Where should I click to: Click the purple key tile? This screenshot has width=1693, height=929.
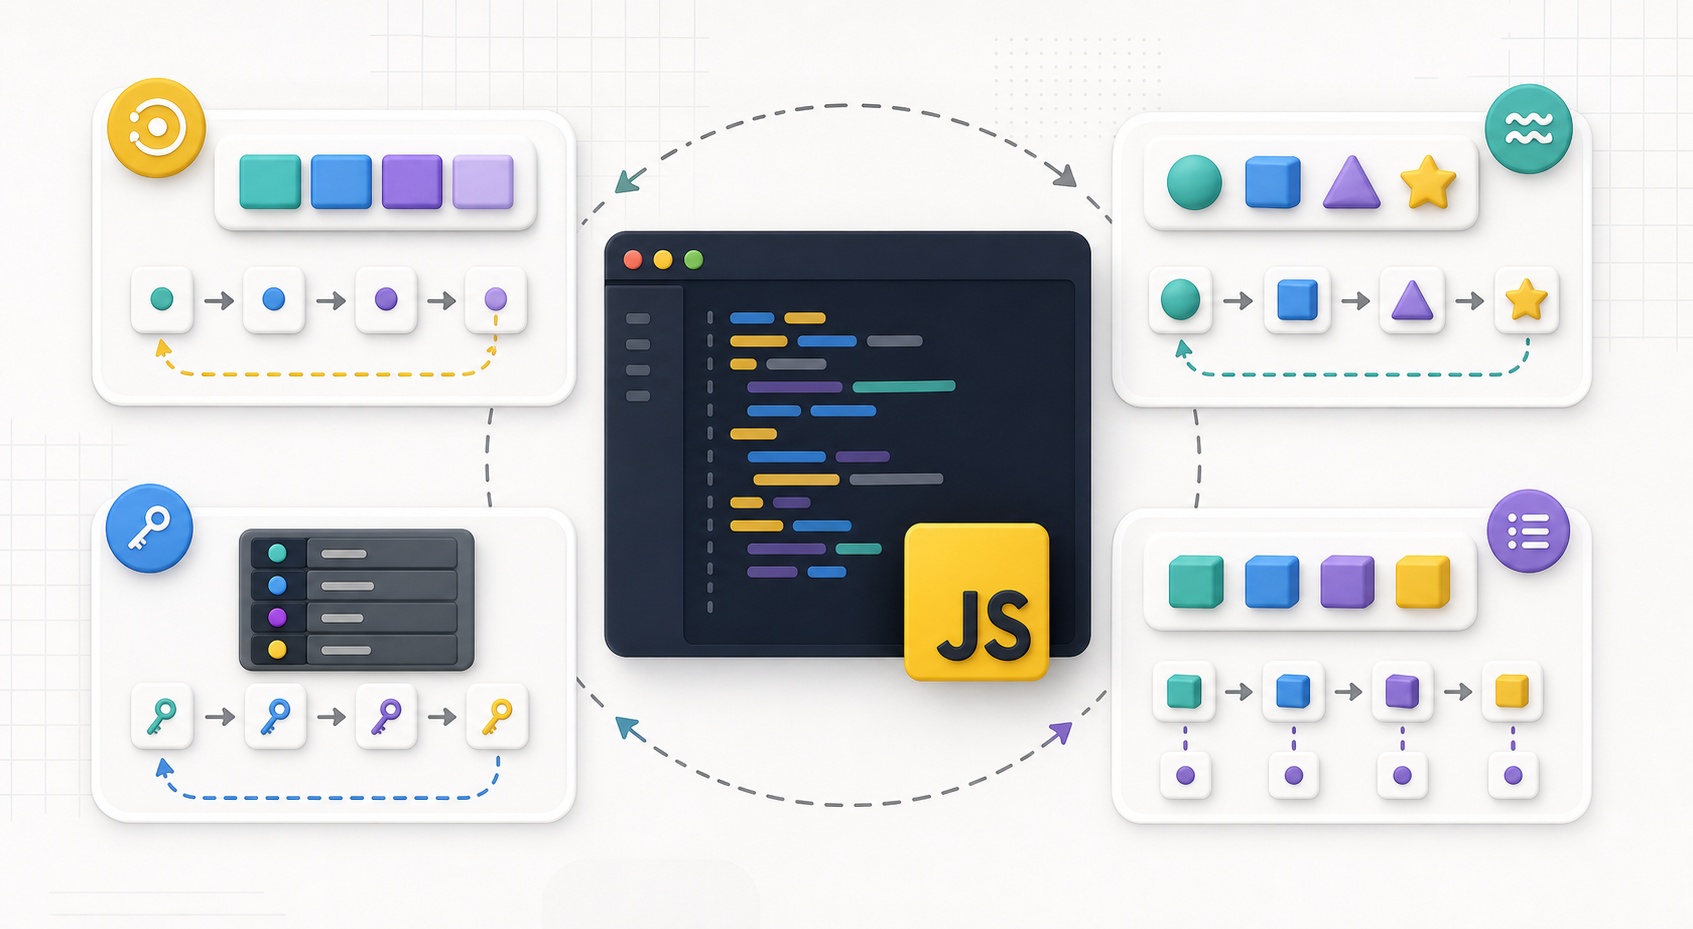point(386,716)
